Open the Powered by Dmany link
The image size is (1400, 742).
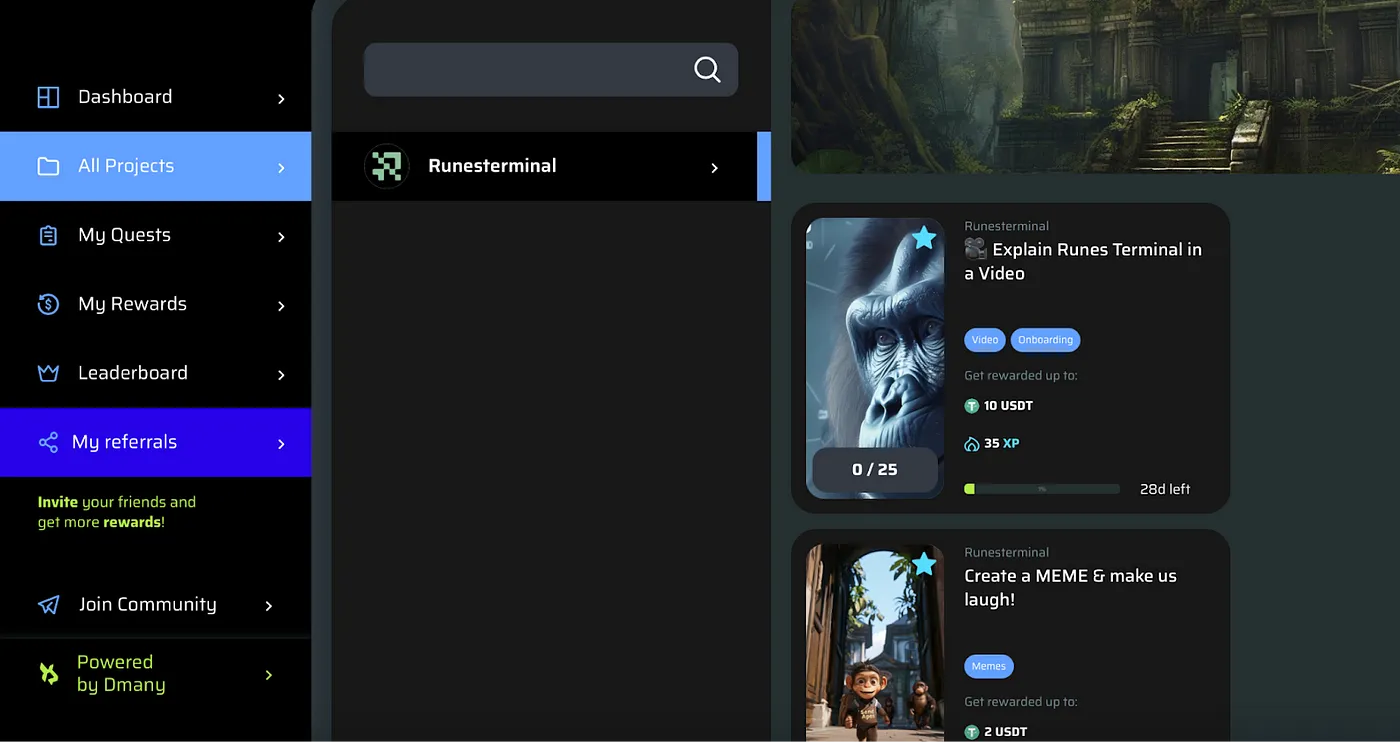tap(121, 674)
